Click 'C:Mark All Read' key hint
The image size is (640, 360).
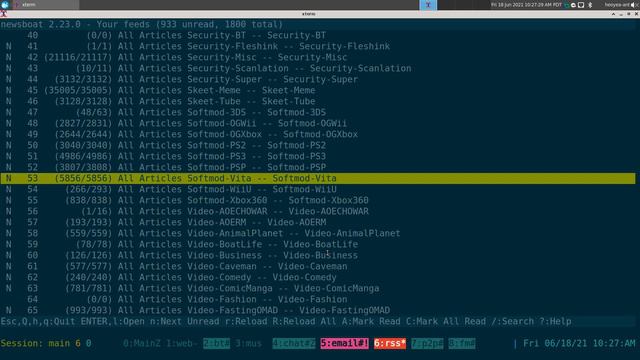pos(446,322)
